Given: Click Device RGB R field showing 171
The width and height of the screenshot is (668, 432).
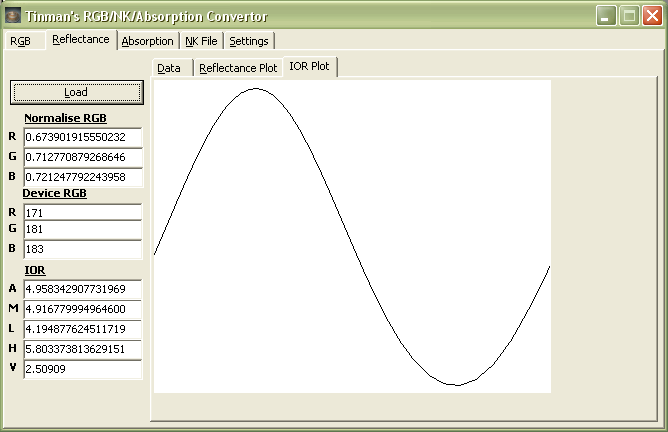Looking at the screenshot, I should coord(82,213).
